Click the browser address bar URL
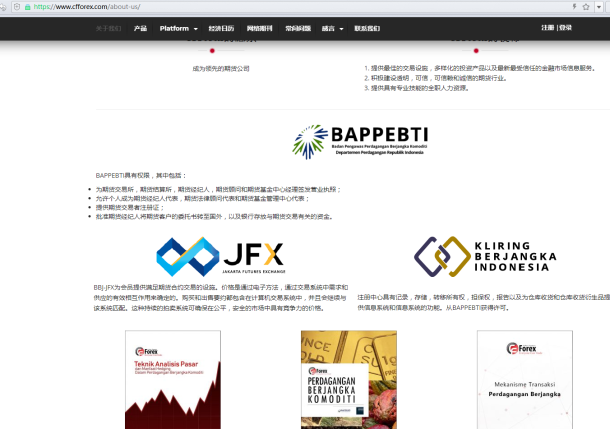 pos(87,7)
